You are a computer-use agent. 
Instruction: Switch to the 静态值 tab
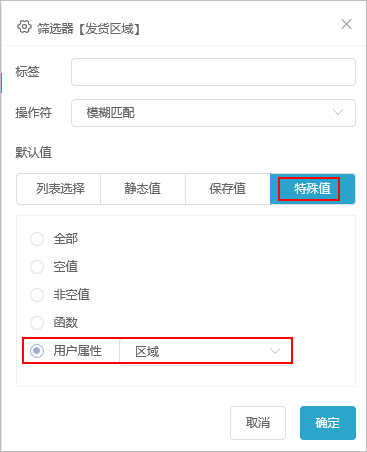(x=143, y=189)
